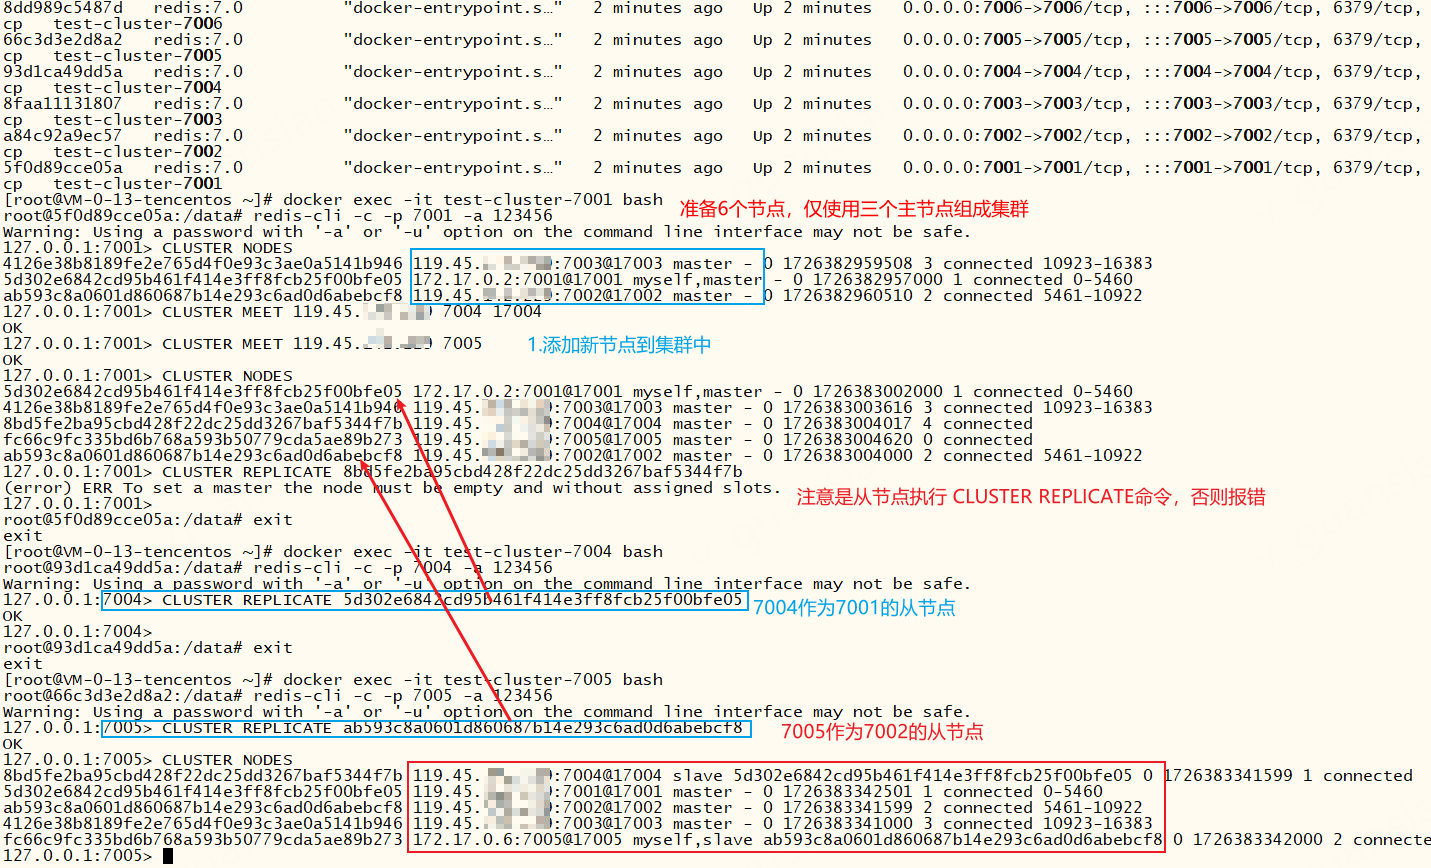
Task: Click the container name test-cluster-7003
Action: coord(138,120)
